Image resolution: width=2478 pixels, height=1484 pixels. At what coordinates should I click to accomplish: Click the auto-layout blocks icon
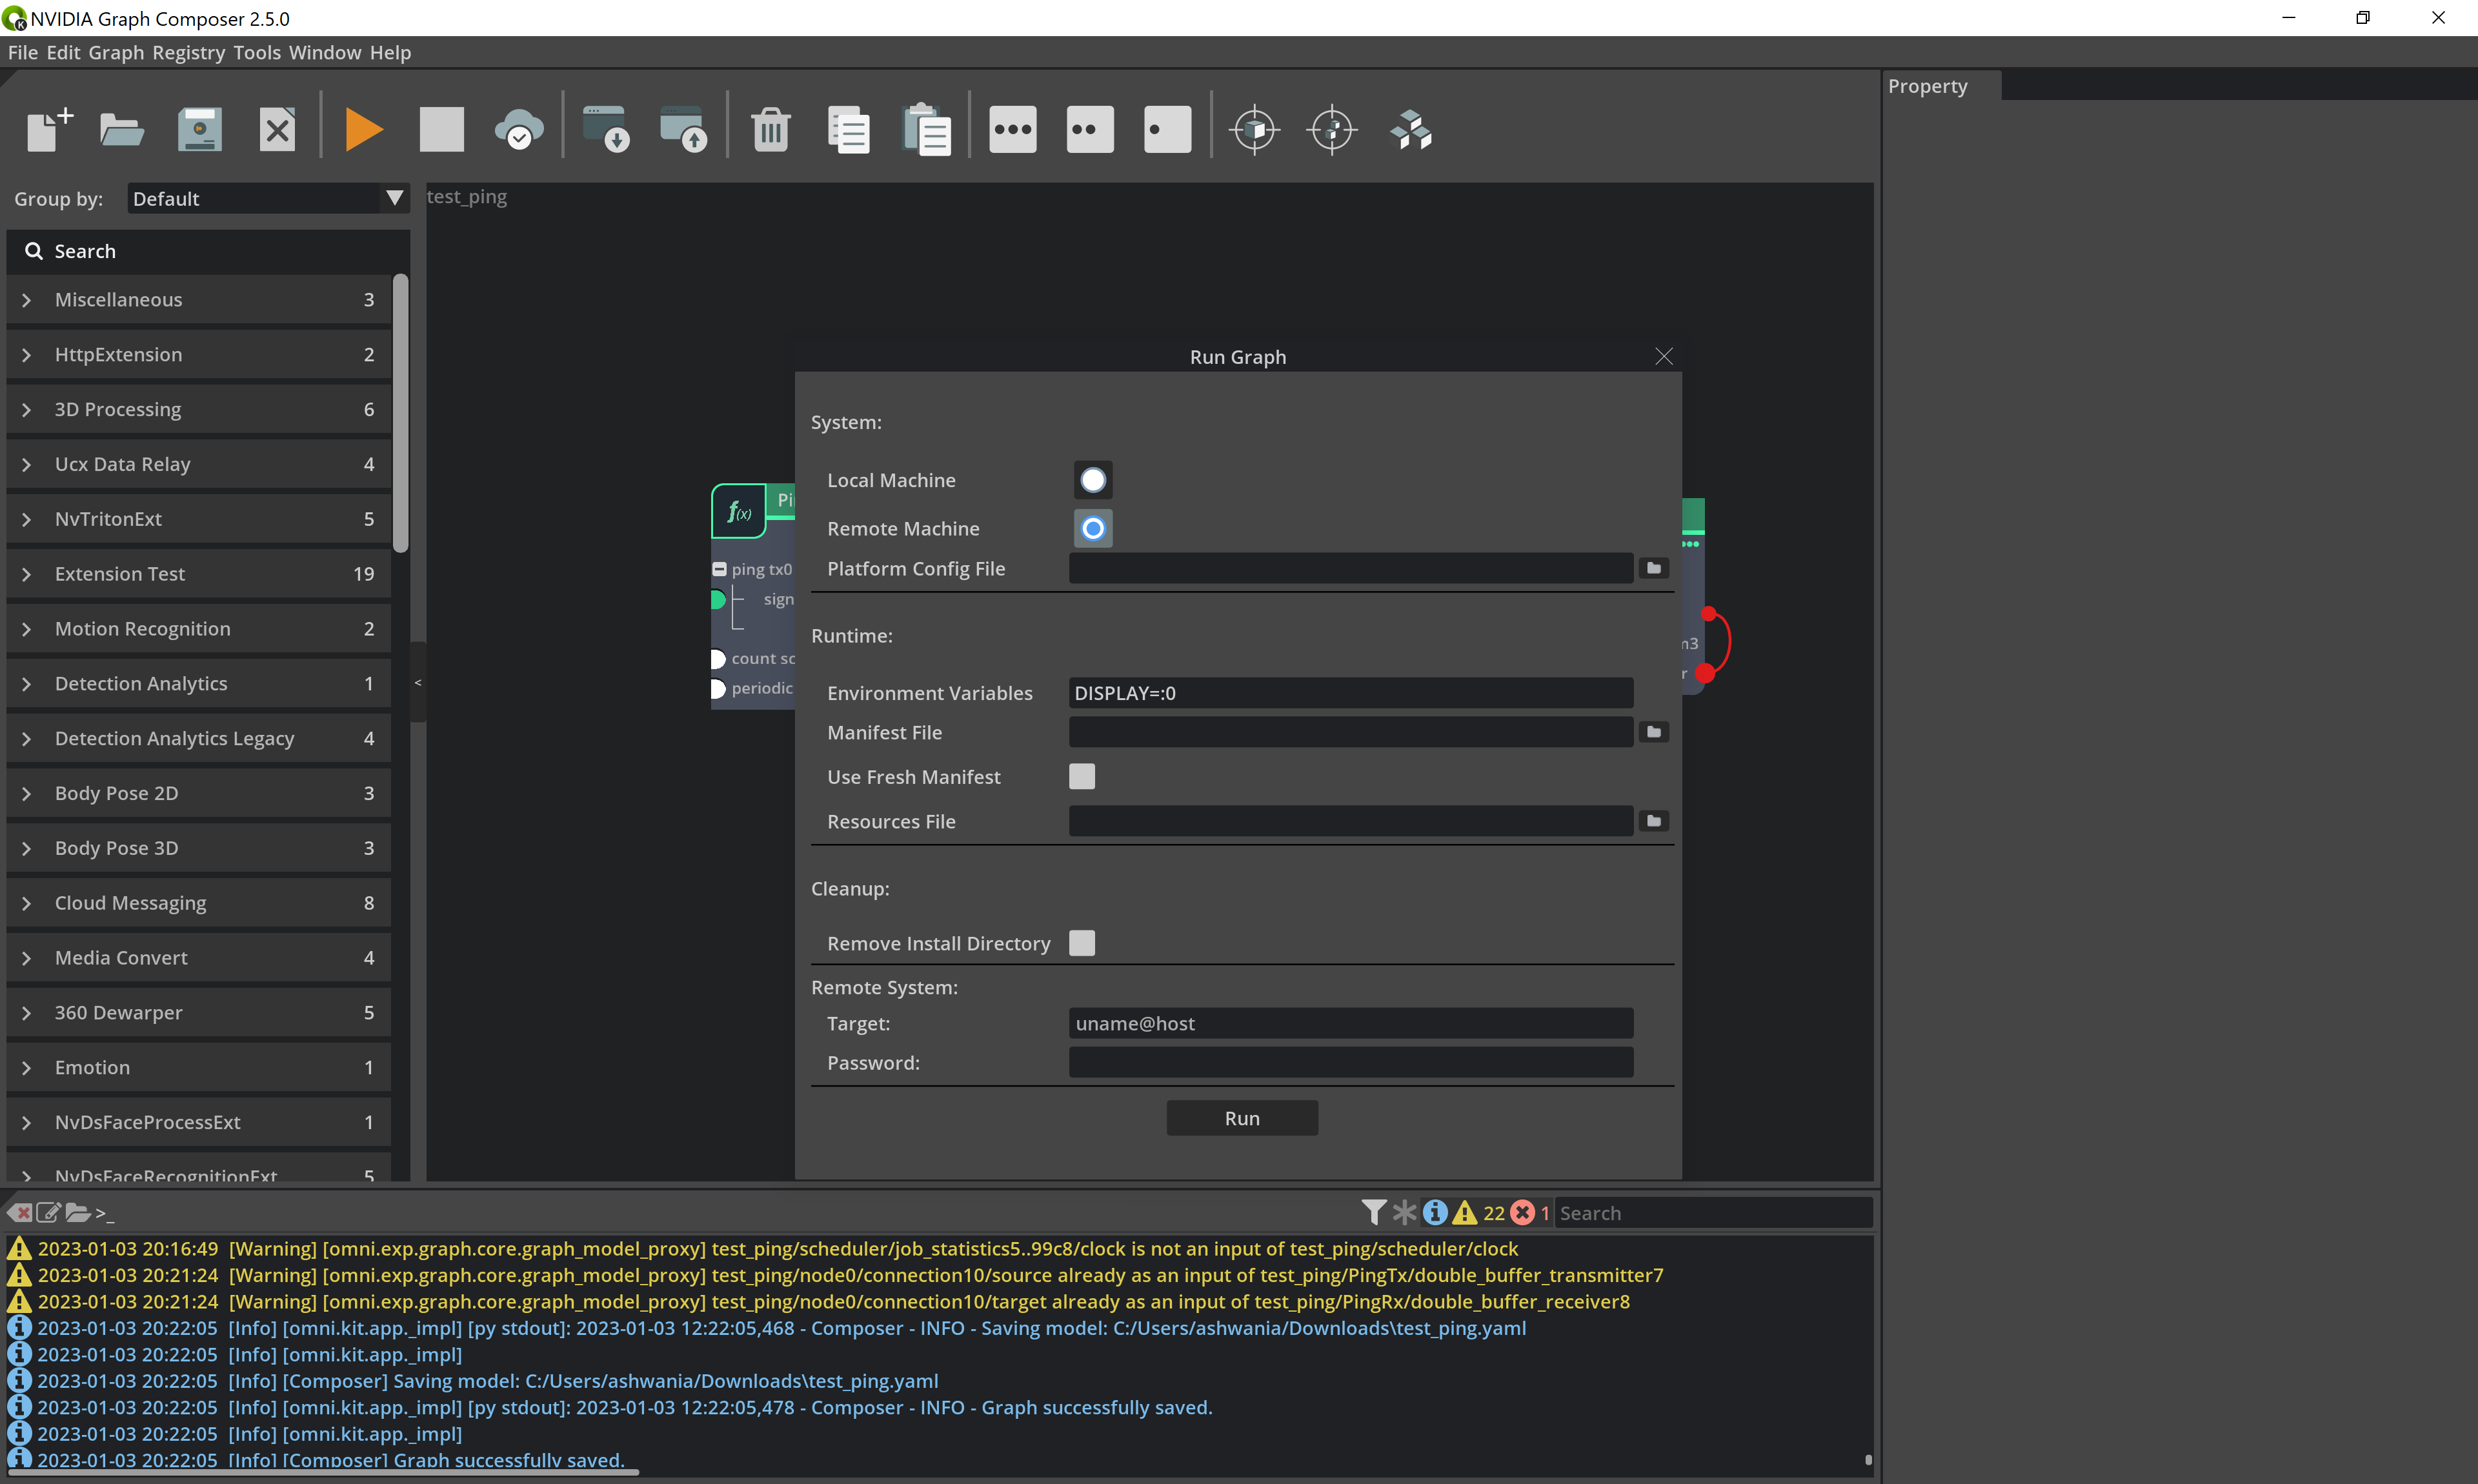pyautogui.click(x=1411, y=130)
